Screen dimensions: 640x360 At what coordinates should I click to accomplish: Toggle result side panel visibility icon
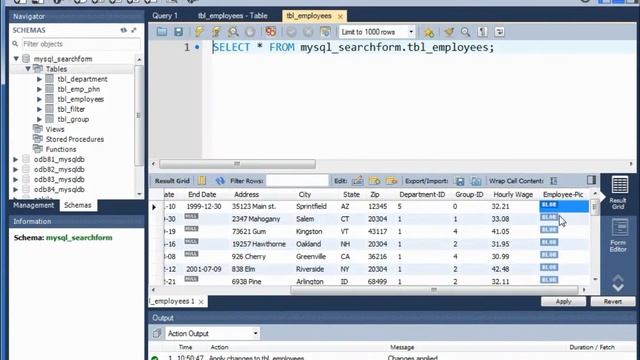pos(591,180)
